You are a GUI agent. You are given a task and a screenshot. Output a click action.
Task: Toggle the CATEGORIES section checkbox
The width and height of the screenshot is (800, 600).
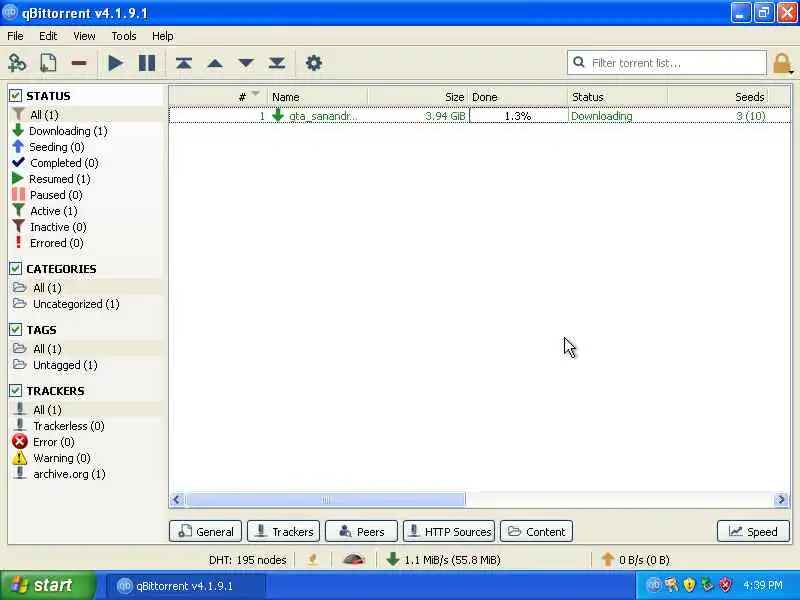(x=15, y=268)
